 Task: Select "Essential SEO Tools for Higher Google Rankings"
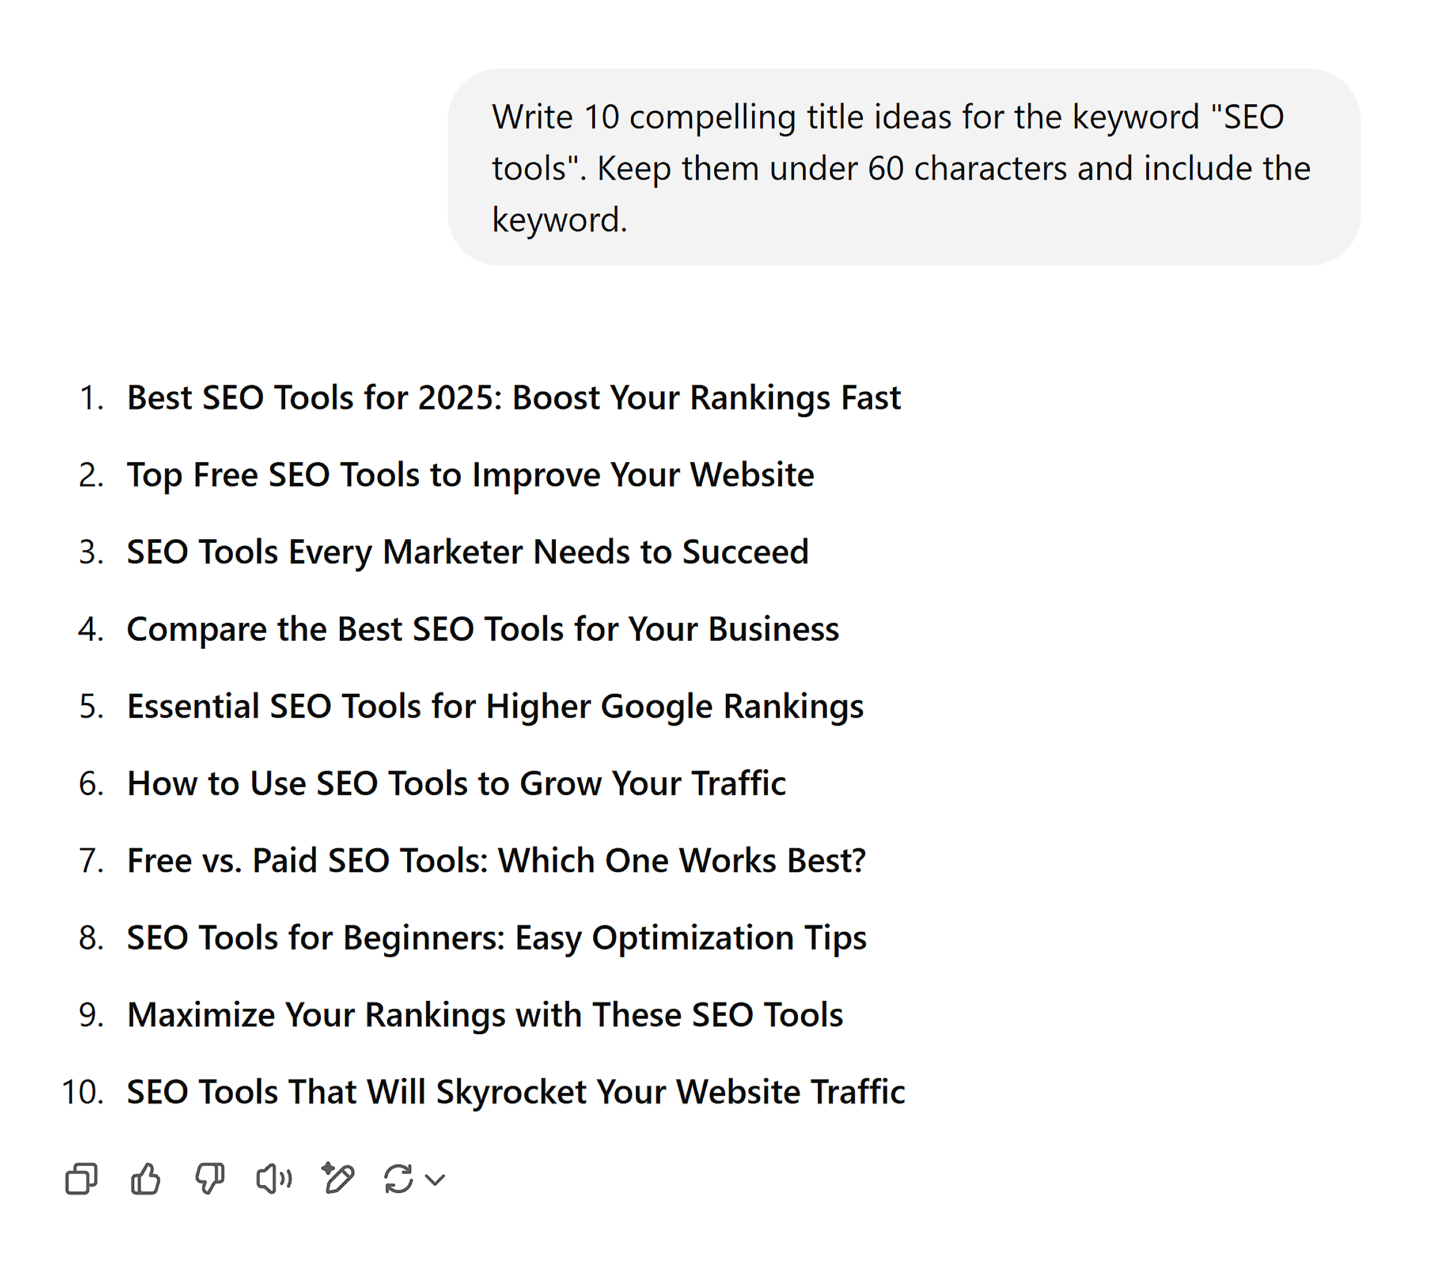pos(495,706)
